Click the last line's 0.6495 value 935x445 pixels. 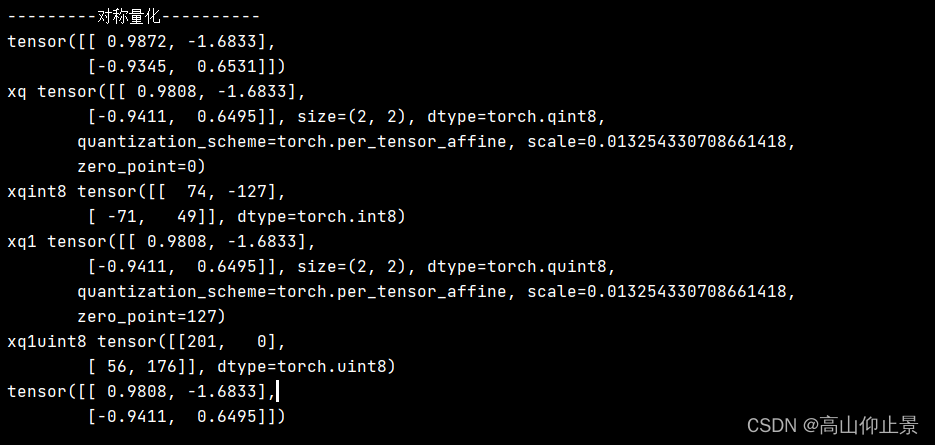217,417
